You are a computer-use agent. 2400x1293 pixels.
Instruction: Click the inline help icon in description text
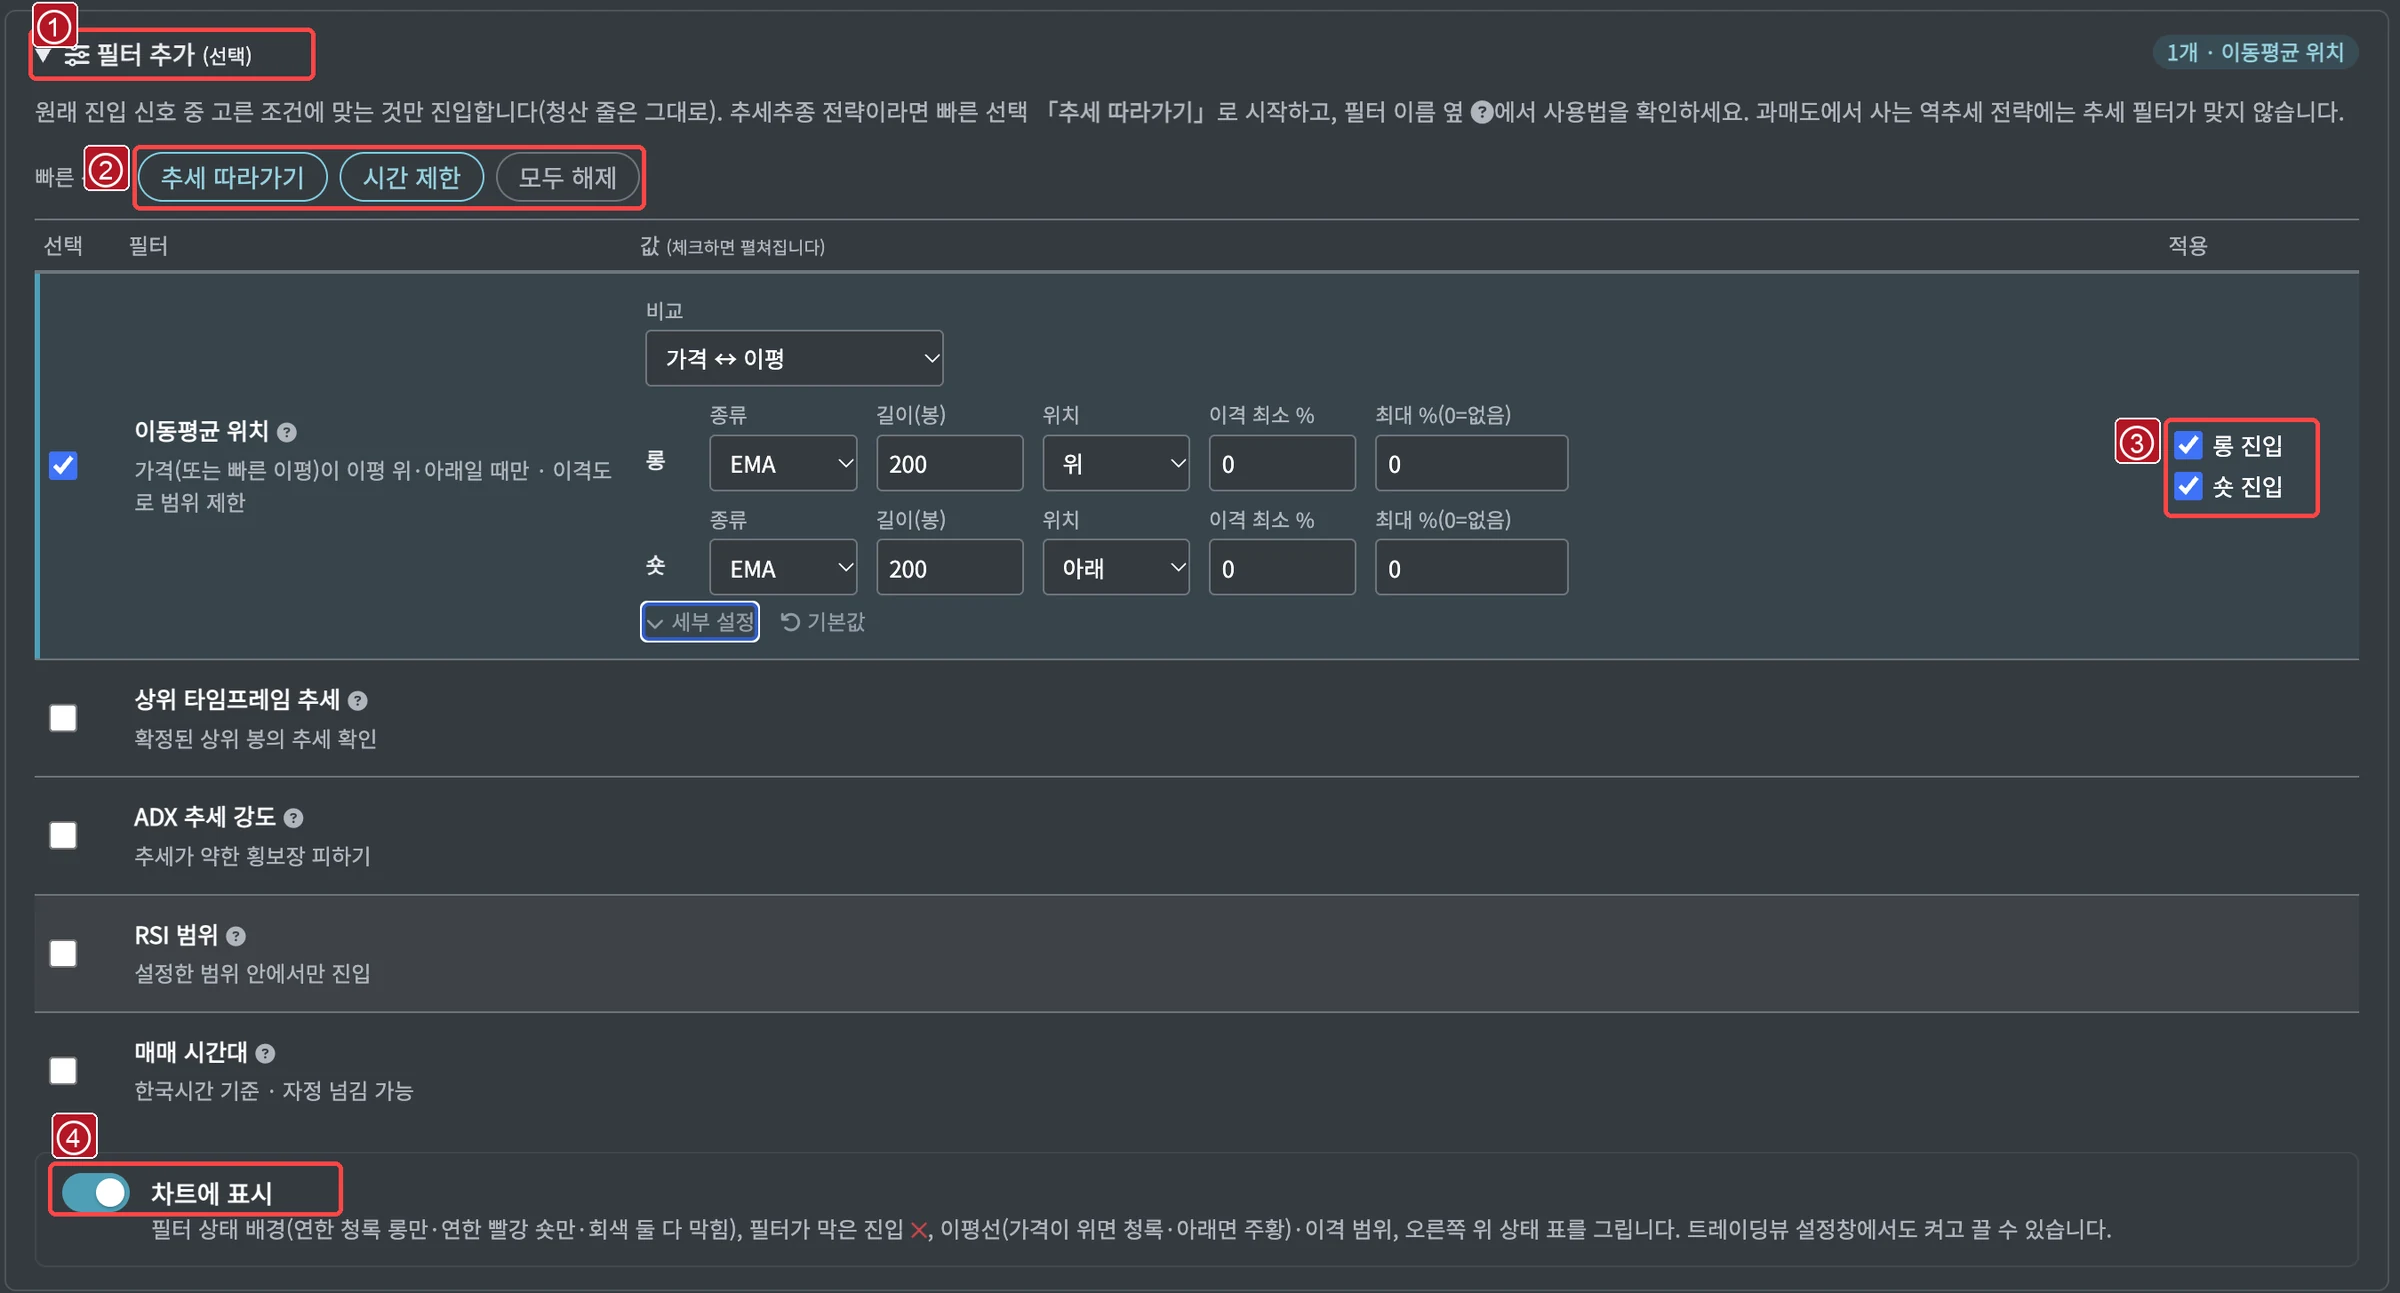(1482, 112)
